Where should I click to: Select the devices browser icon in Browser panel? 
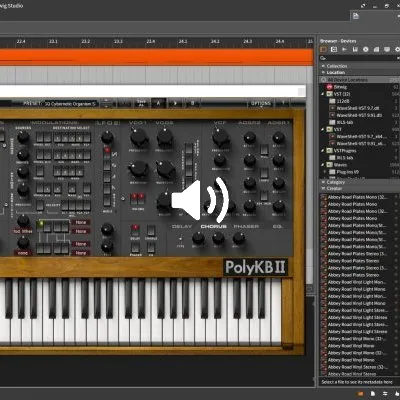click(x=323, y=49)
